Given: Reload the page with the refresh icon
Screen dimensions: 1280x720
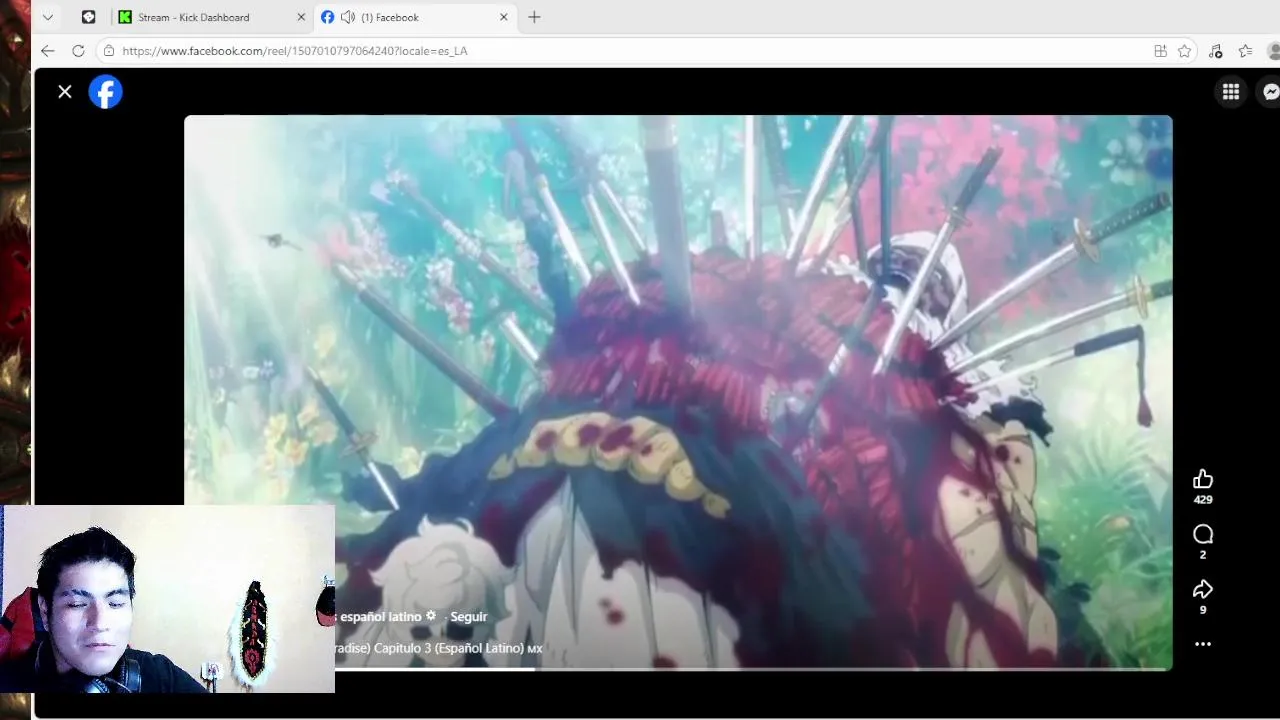Looking at the screenshot, I should (x=78, y=51).
